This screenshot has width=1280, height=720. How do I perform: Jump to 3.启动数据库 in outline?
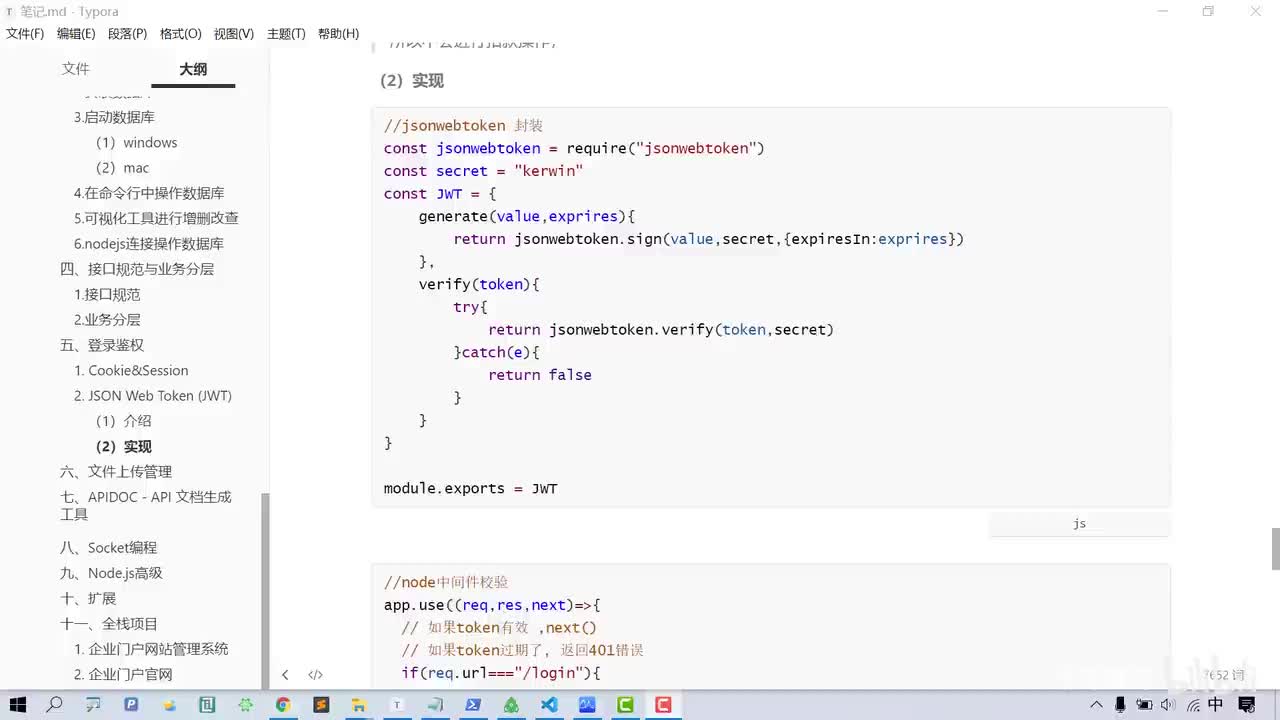pyautogui.click(x=114, y=117)
